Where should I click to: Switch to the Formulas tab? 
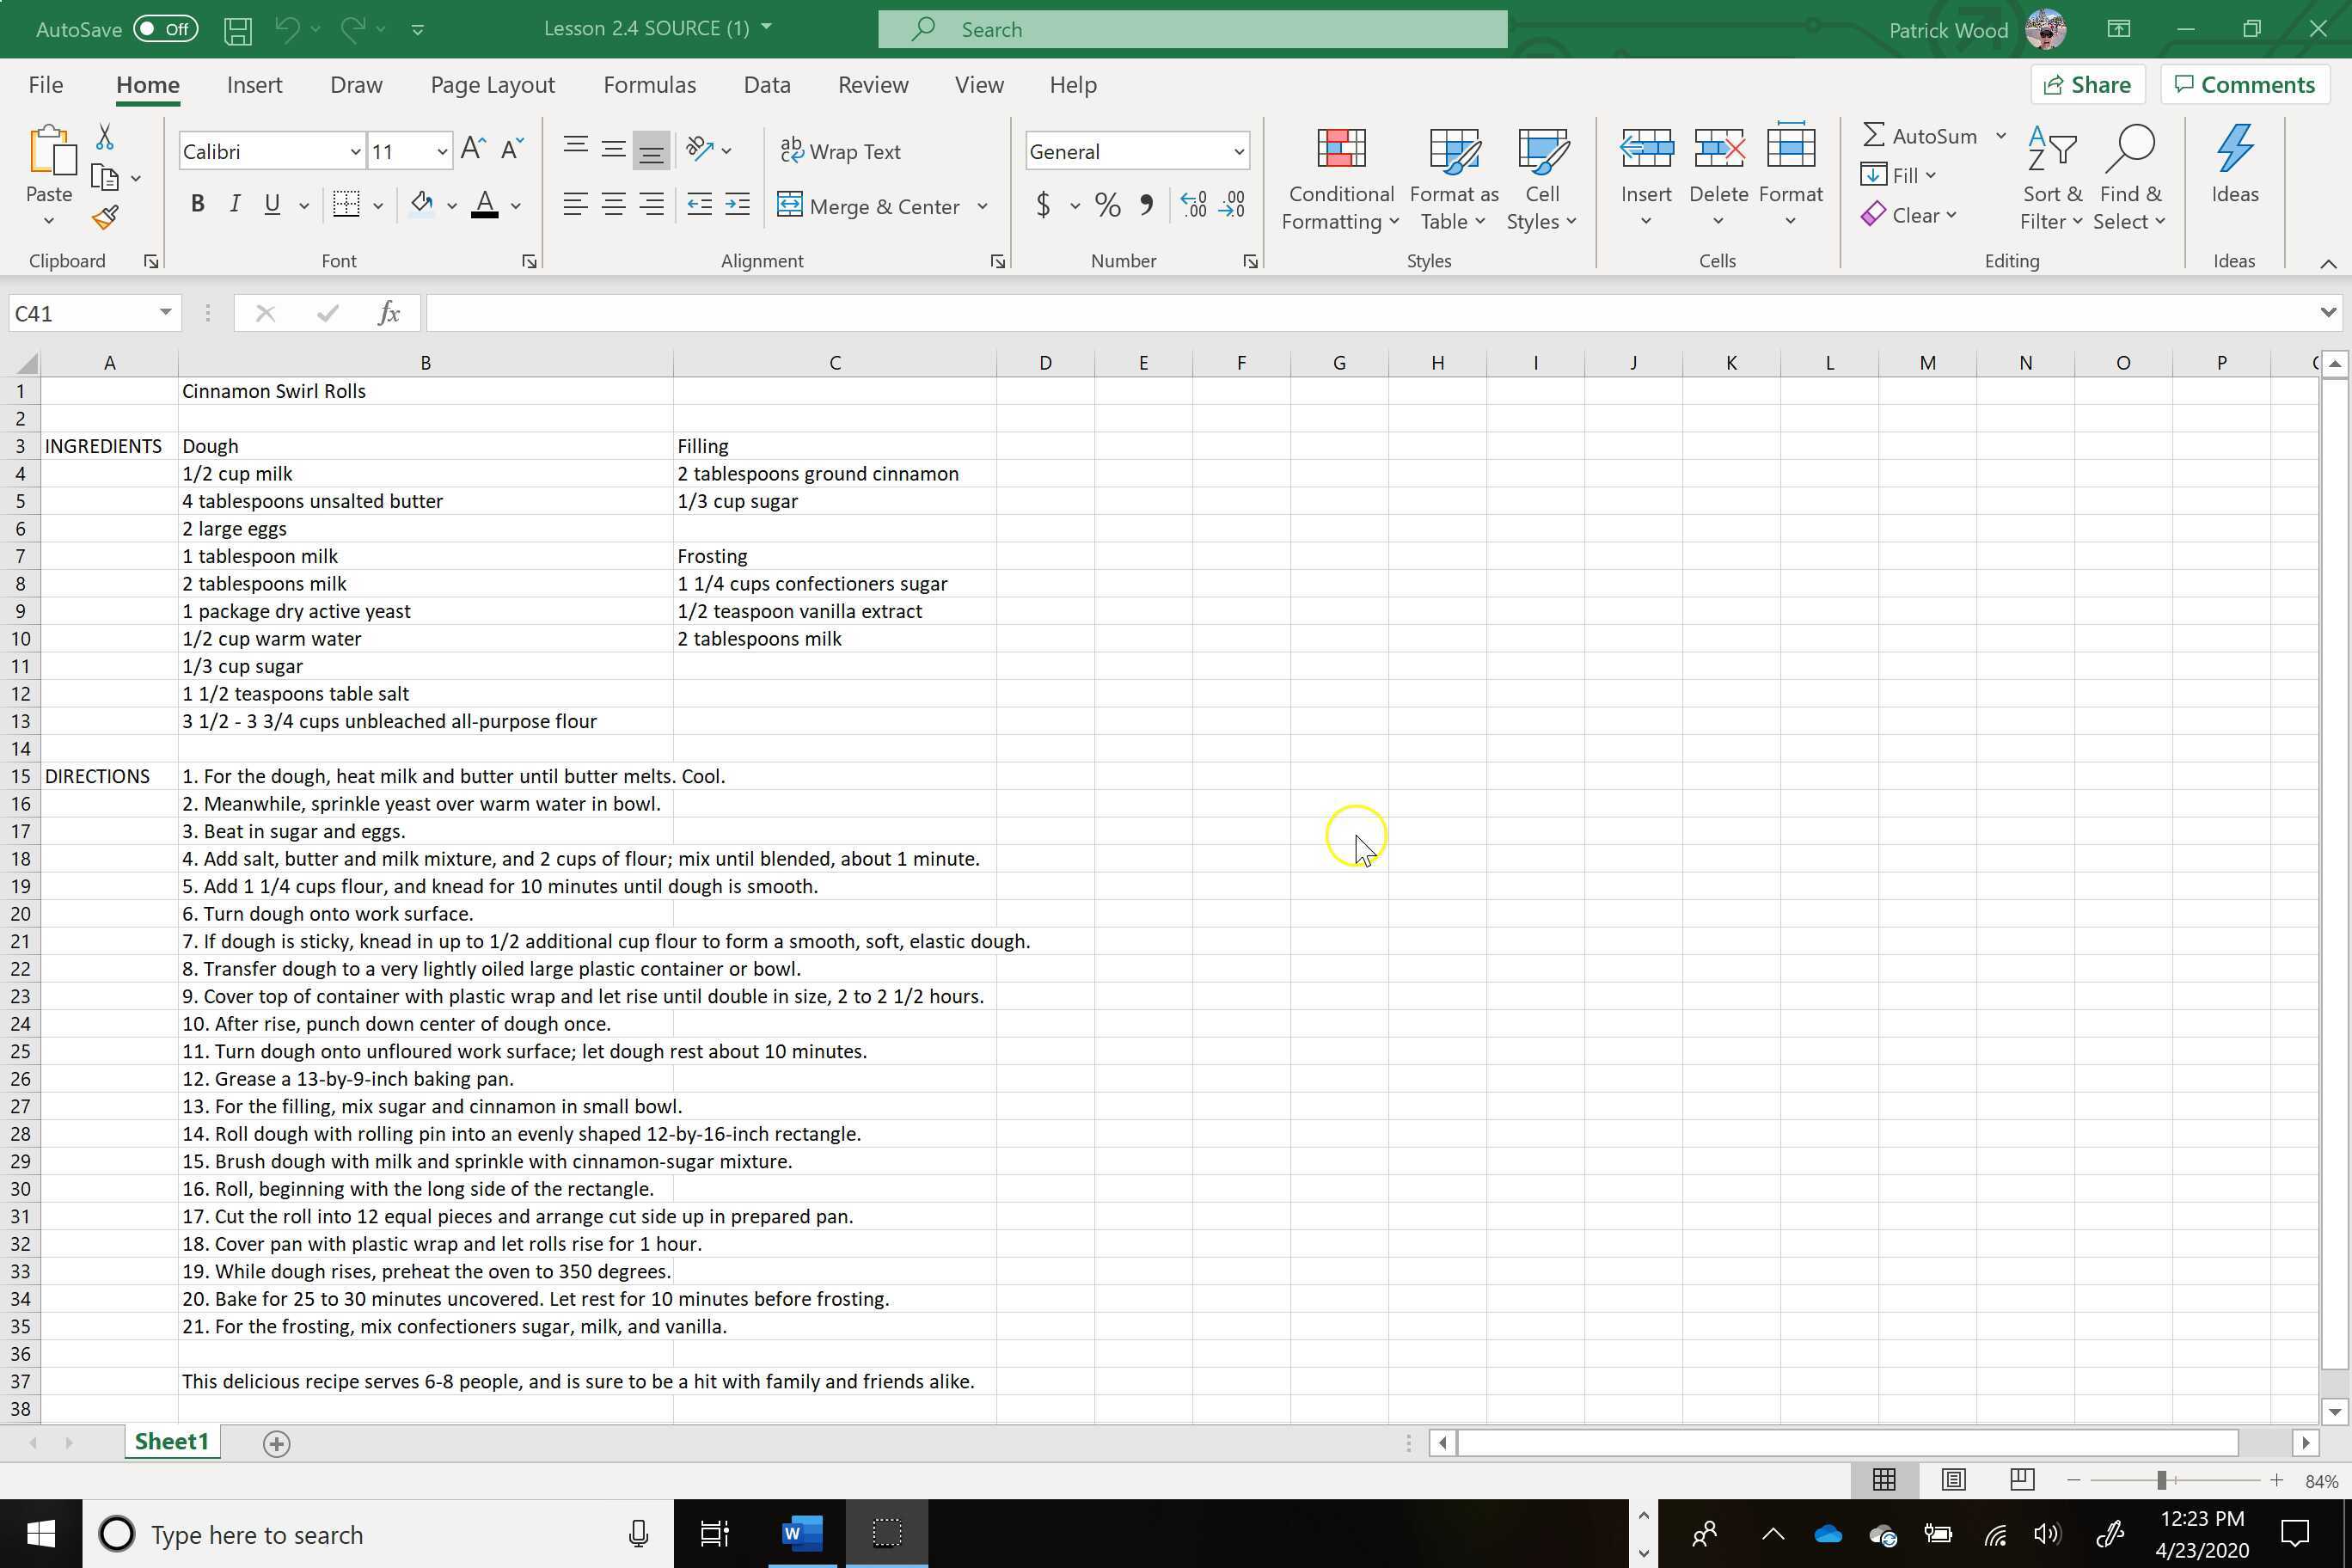[x=649, y=85]
